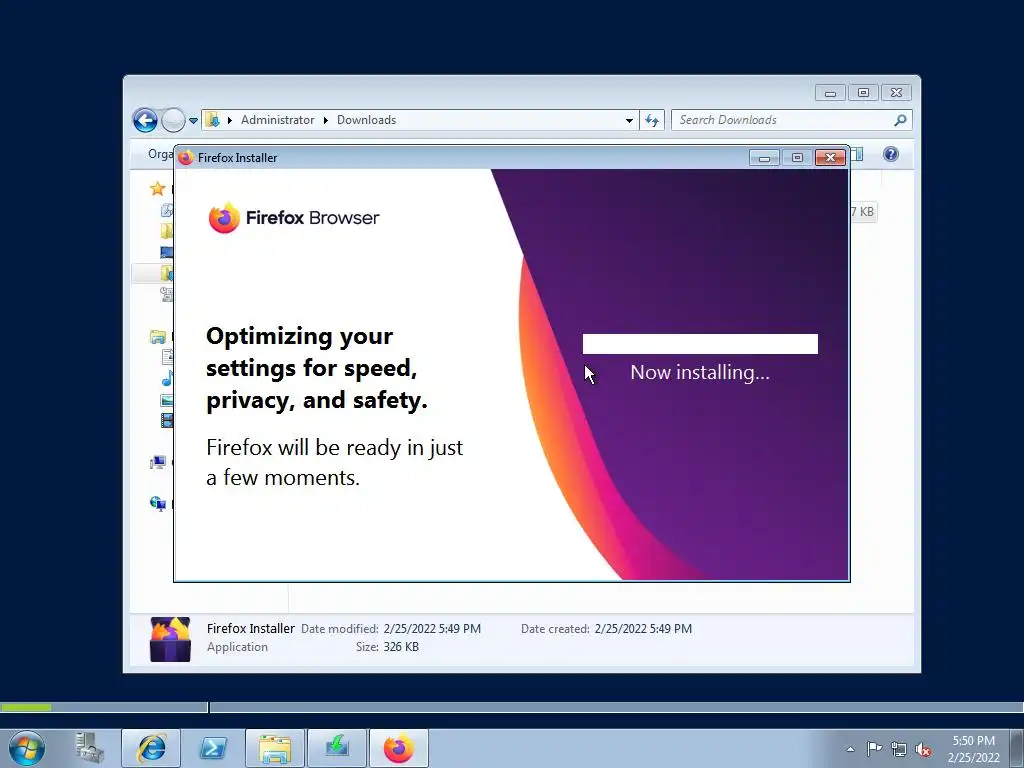Minimize the Downloads Explorer window
Screen dimensions: 1024x768
point(830,93)
